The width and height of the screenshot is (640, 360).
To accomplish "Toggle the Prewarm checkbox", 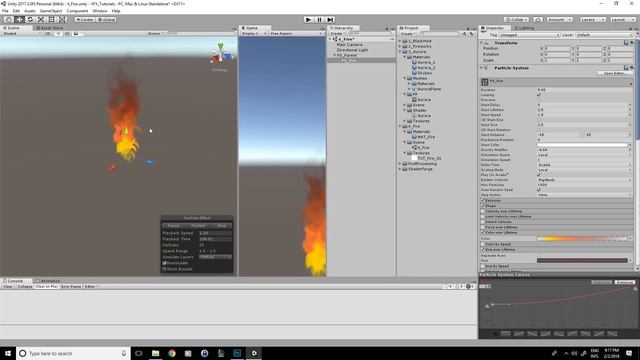I will click(x=539, y=100).
